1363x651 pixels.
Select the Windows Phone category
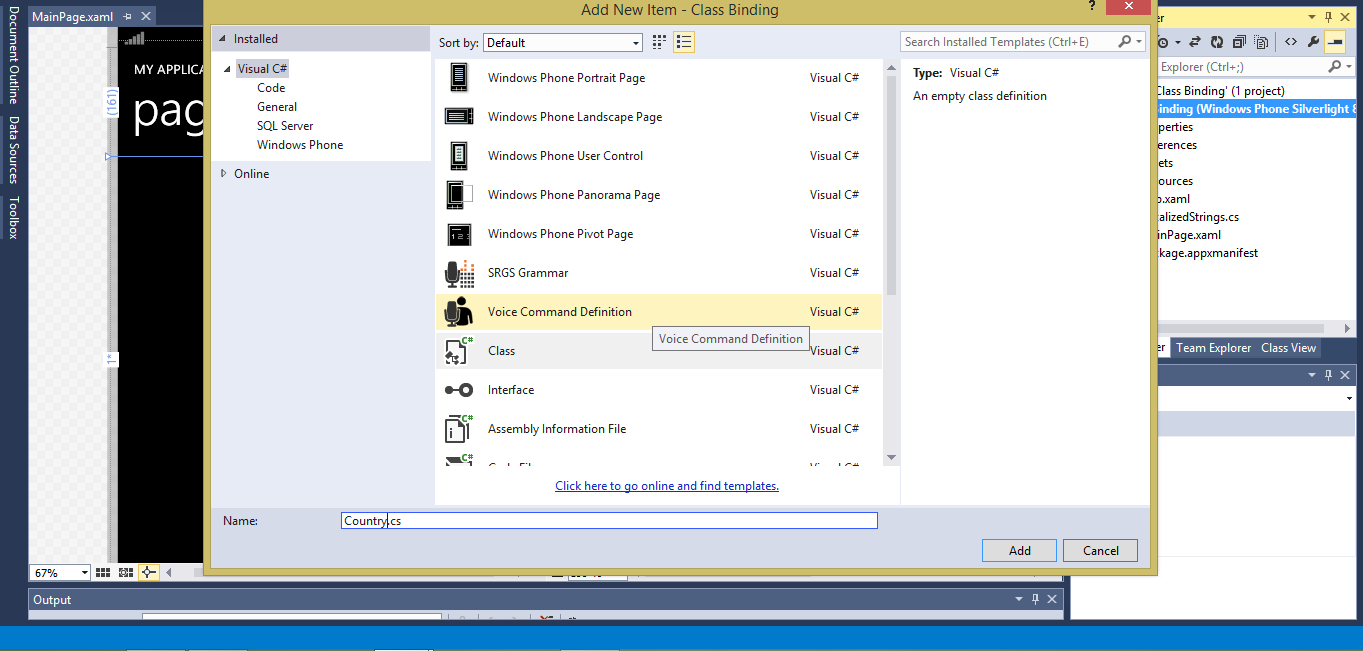(300, 145)
